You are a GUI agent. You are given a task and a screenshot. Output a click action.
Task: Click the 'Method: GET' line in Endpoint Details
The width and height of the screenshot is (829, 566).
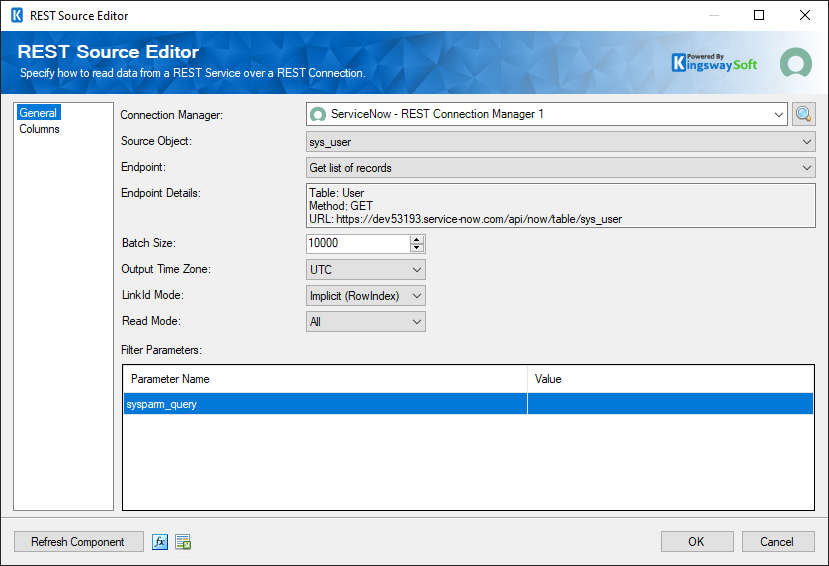340,206
